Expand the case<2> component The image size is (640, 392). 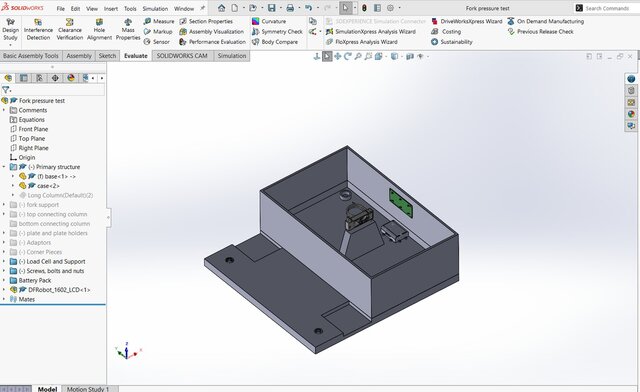click(13, 186)
